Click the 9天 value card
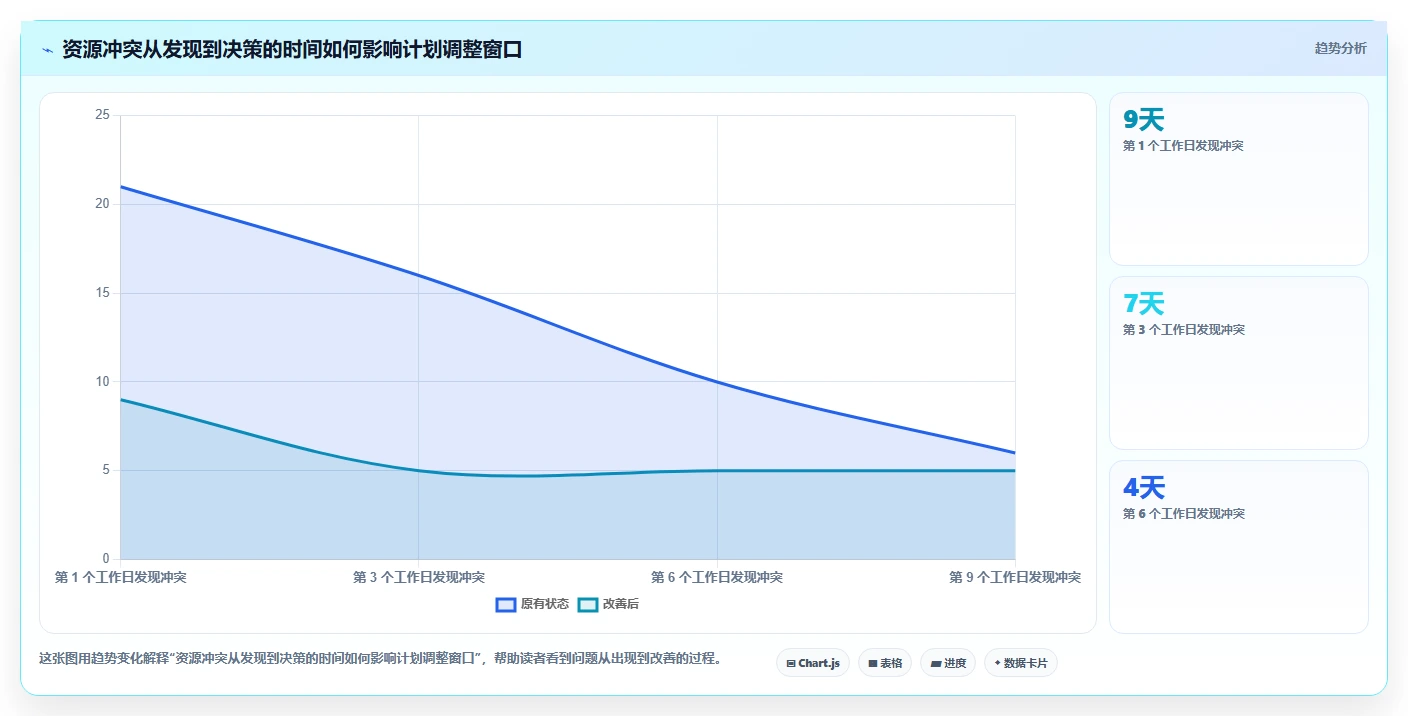Screen dimensions: 1408x716 pyautogui.click(x=1239, y=179)
